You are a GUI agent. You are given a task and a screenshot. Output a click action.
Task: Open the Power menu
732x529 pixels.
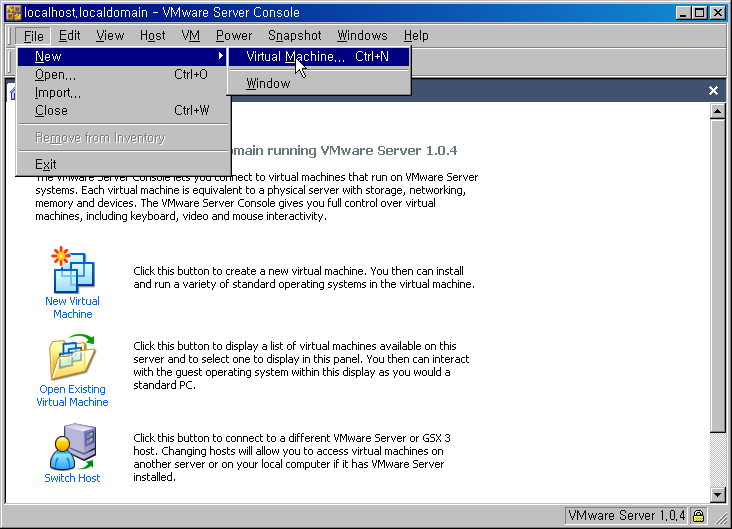point(234,35)
